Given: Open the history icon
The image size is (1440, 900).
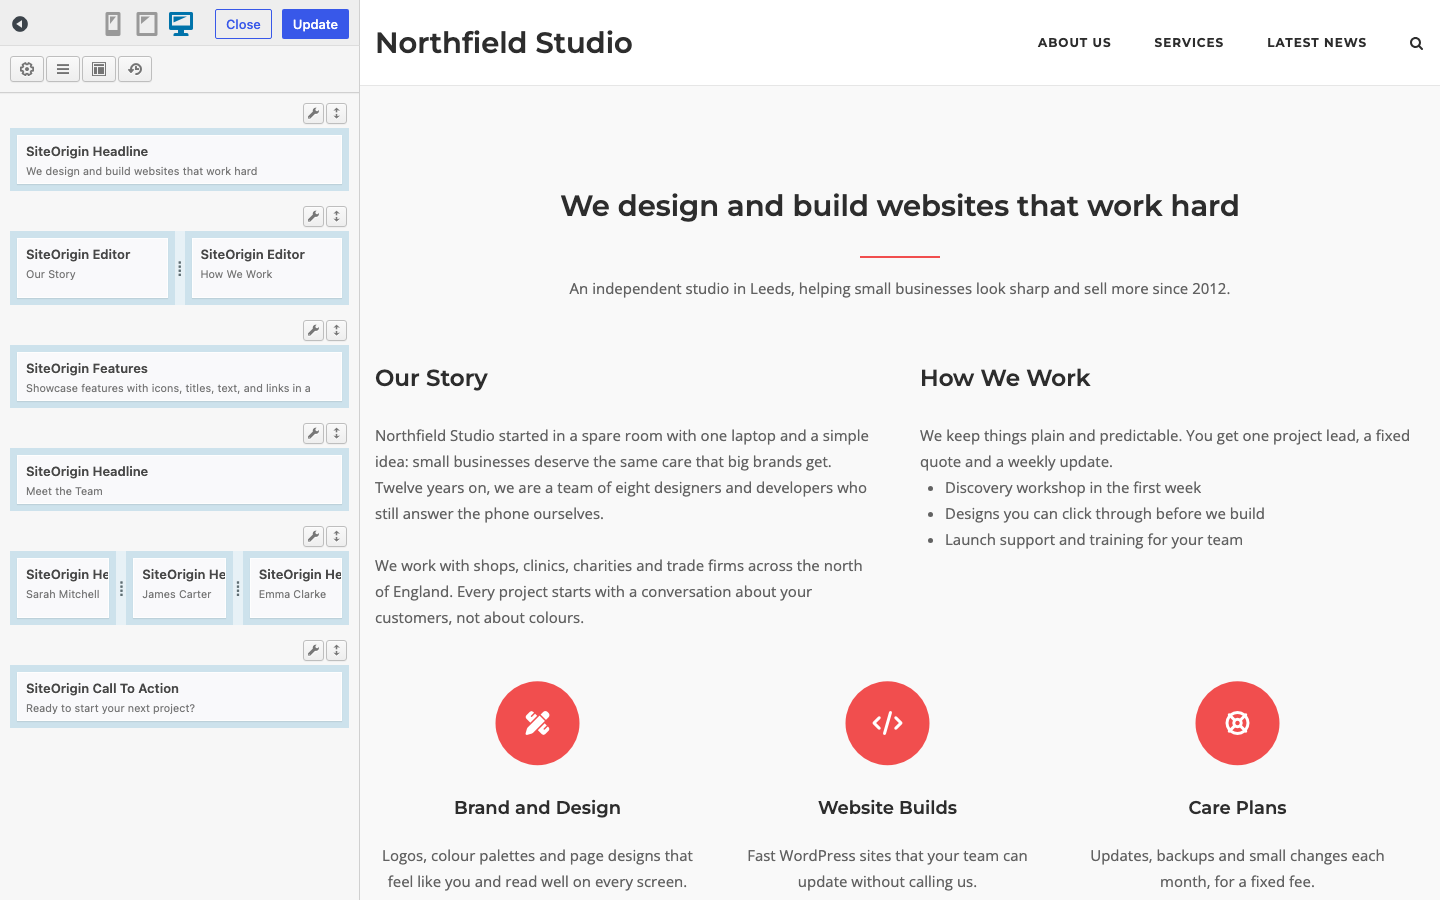Looking at the screenshot, I should point(135,69).
